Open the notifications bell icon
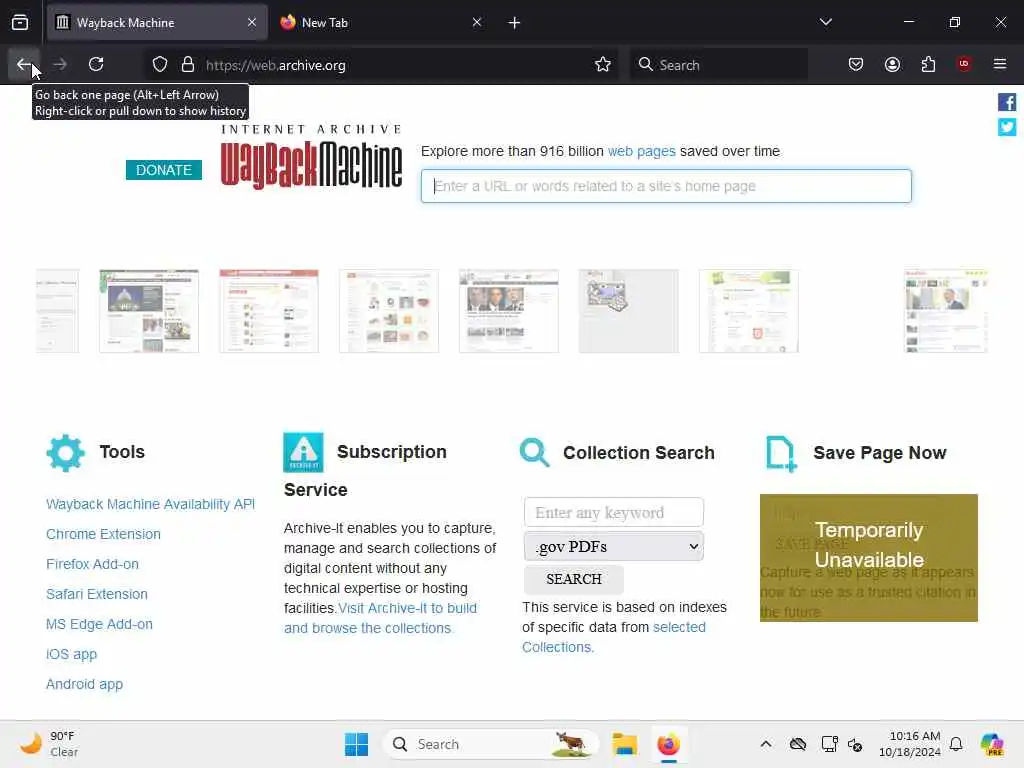Screen dimensions: 1024x768 click(x=956, y=744)
